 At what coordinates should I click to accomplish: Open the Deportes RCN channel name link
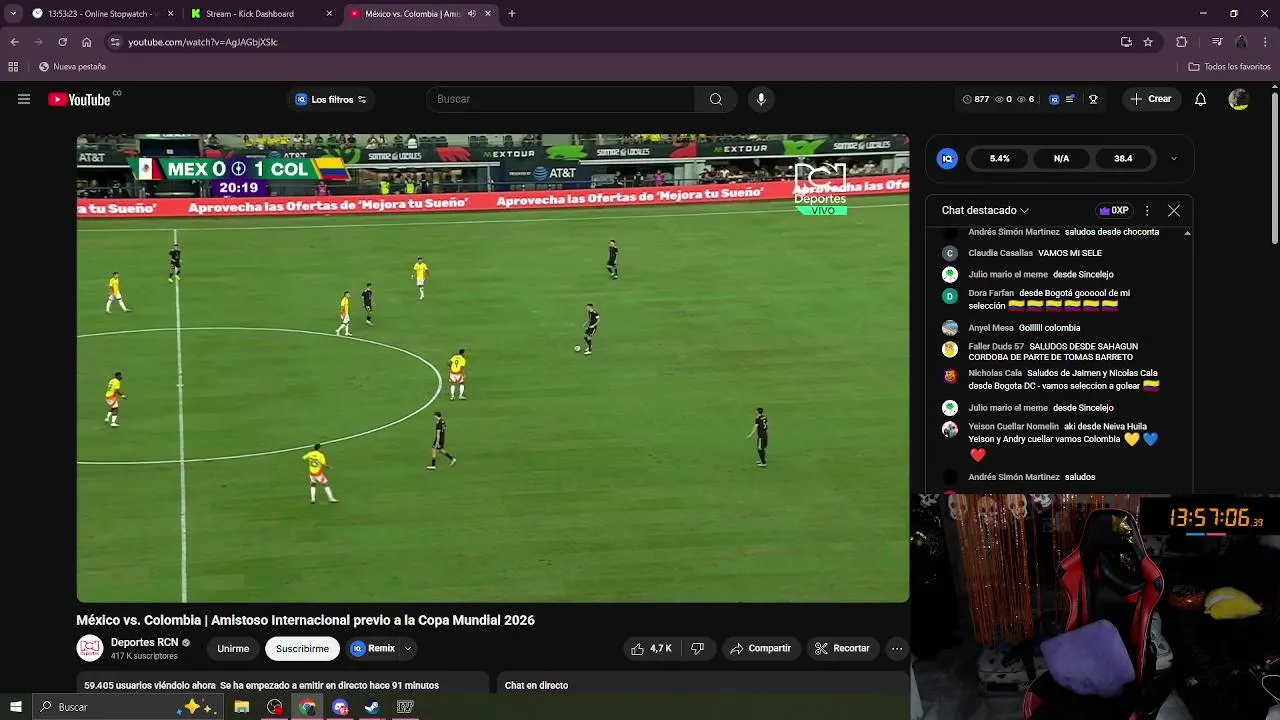coord(144,642)
